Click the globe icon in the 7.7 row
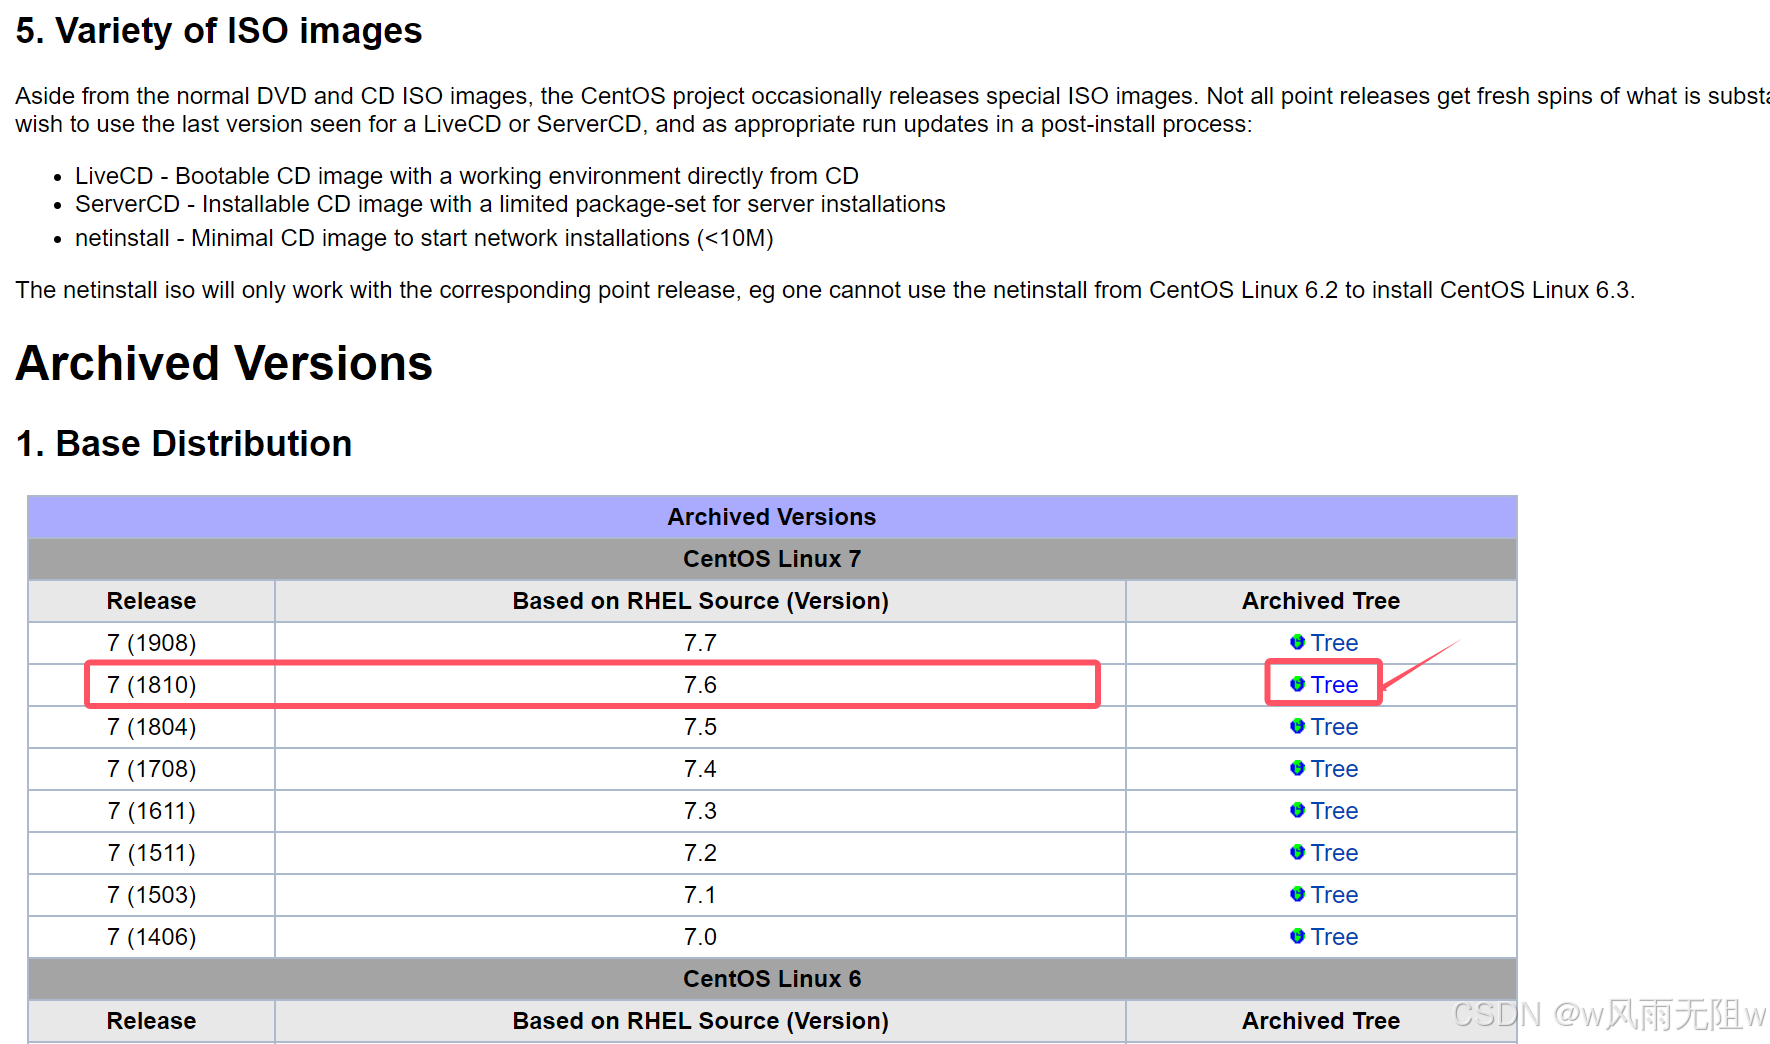1770x1044 pixels. pos(1297,642)
